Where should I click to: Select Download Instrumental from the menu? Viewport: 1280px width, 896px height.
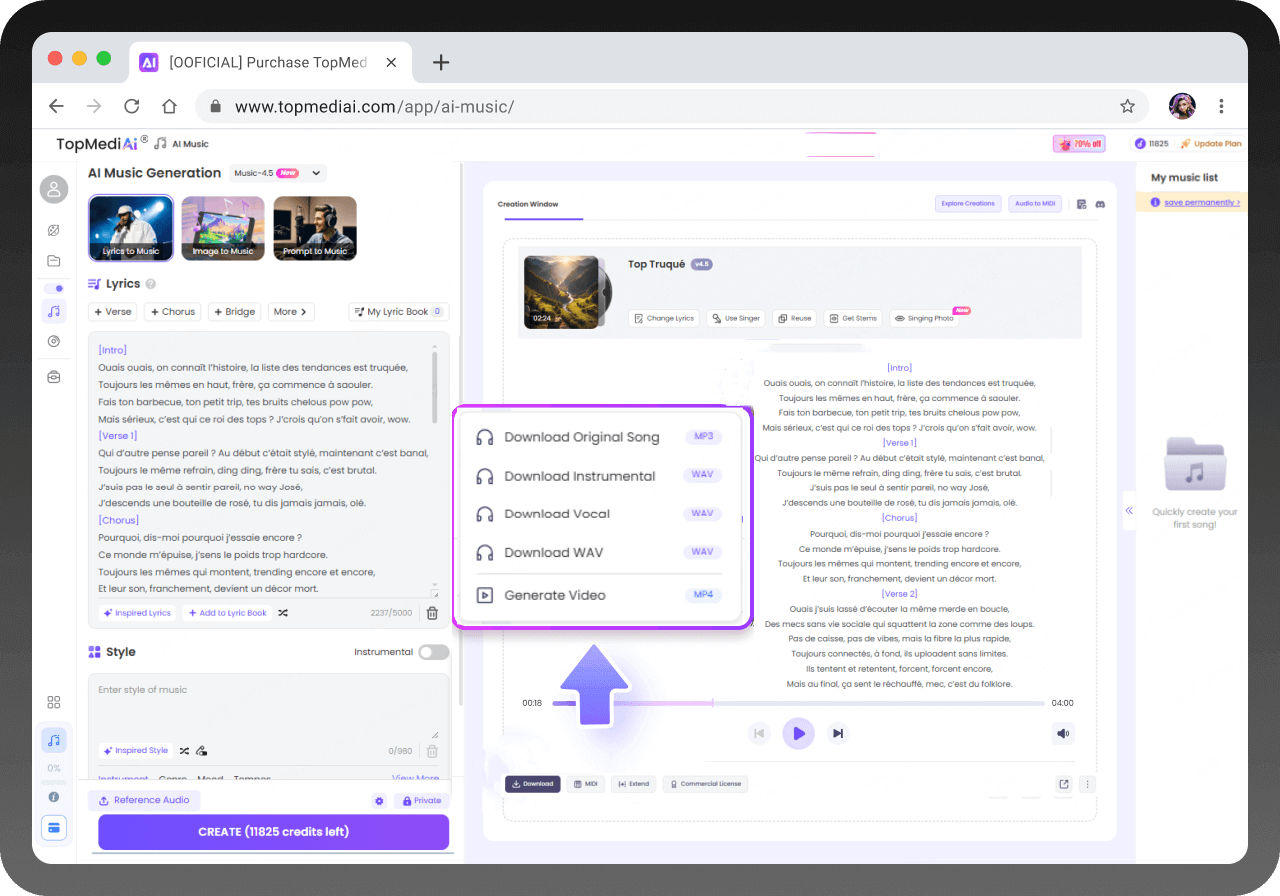[x=580, y=476]
